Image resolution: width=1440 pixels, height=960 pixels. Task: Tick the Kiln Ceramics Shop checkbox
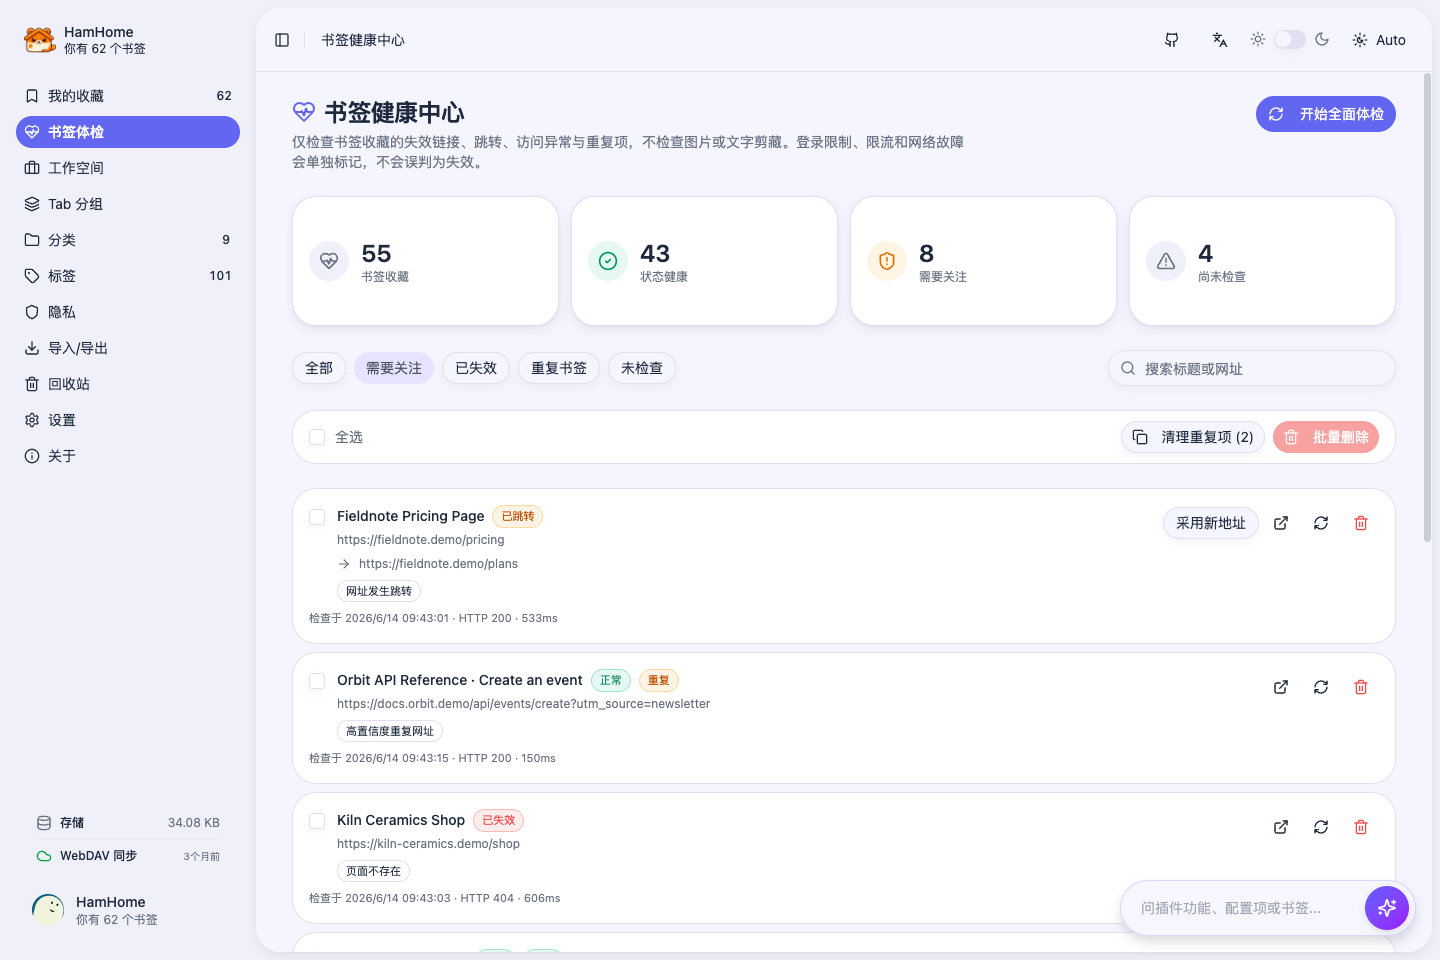pos(317,821)
